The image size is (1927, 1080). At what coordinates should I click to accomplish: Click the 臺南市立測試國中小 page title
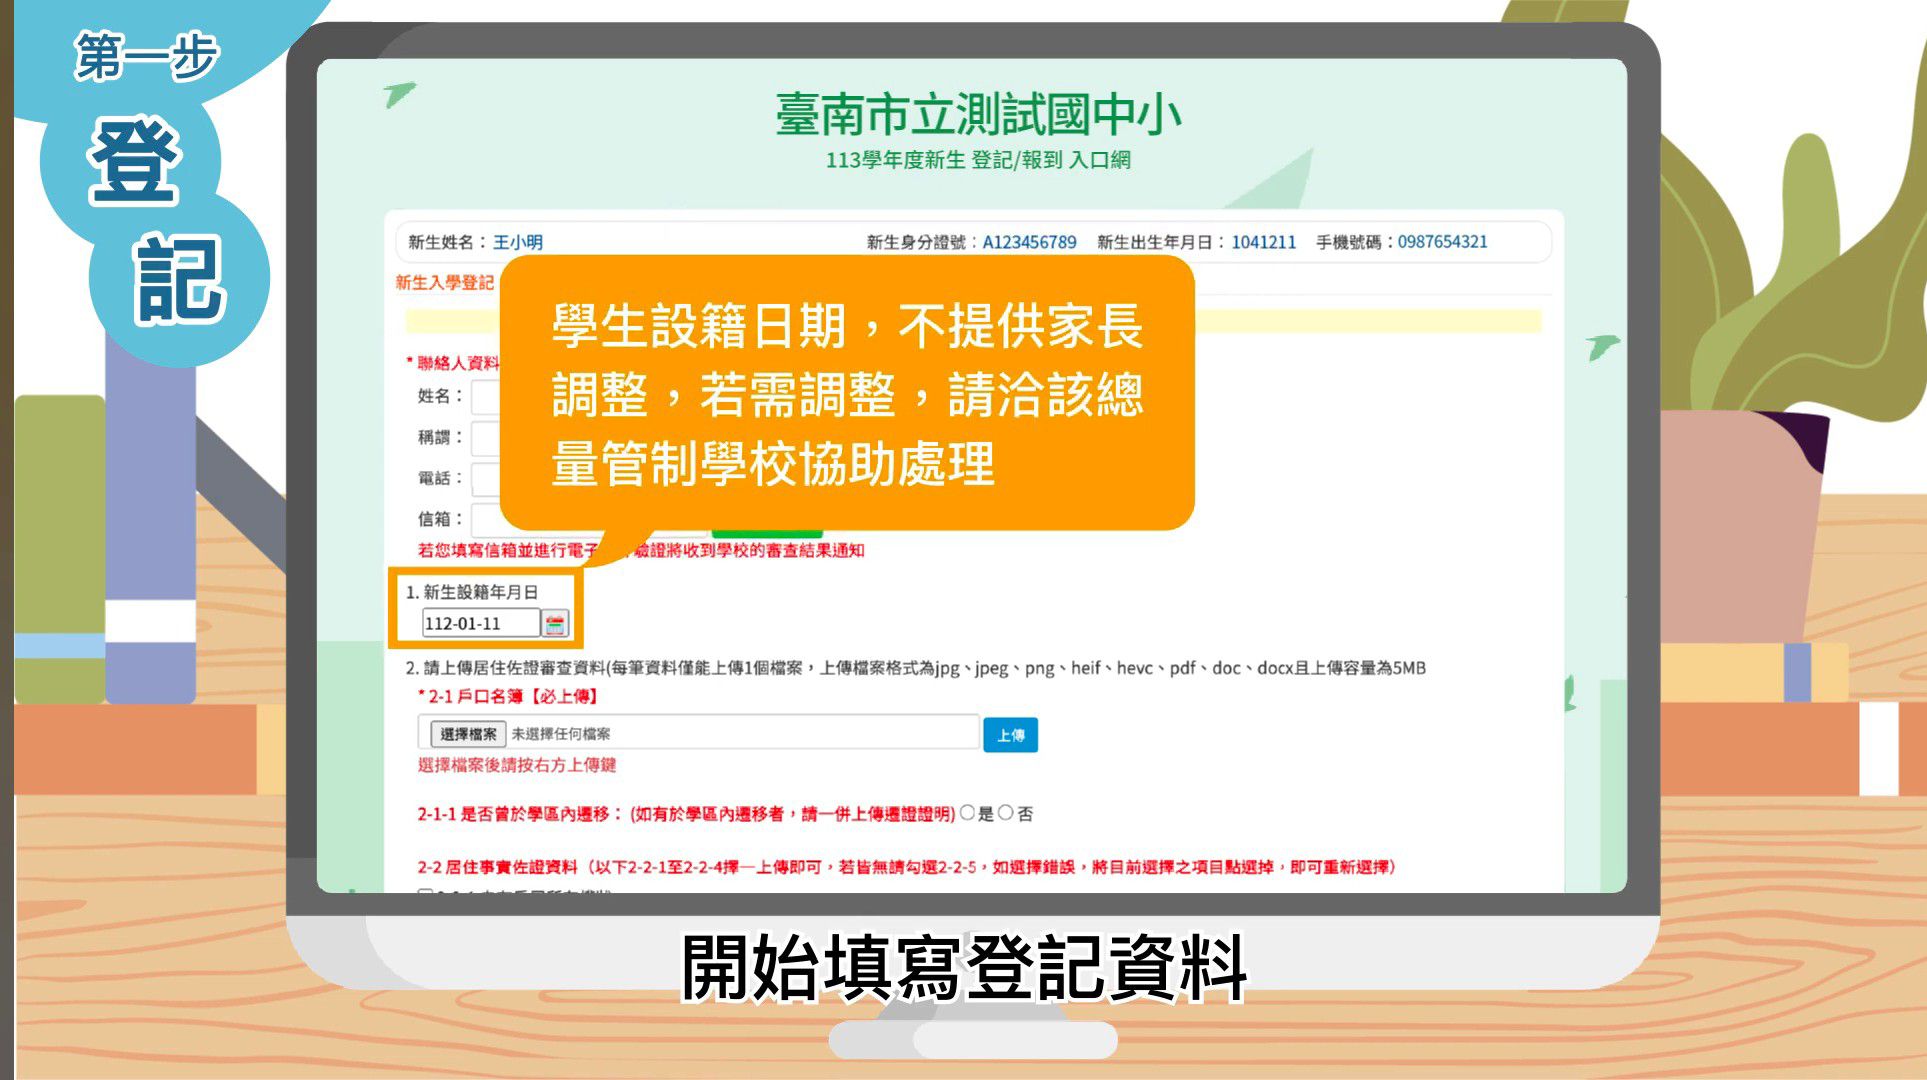click(x=977, y=115)
